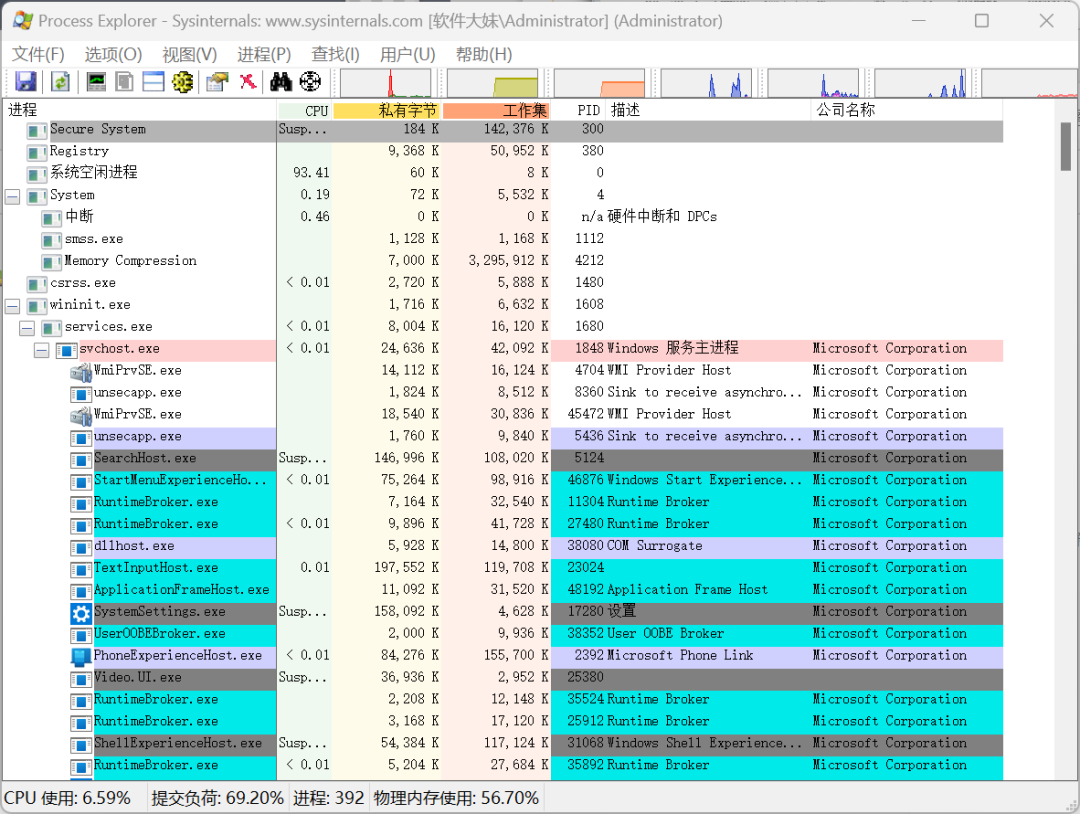Select UserOOBEBroker.exe process
The image size is (1080, 814).
click(x=159, y=634)
